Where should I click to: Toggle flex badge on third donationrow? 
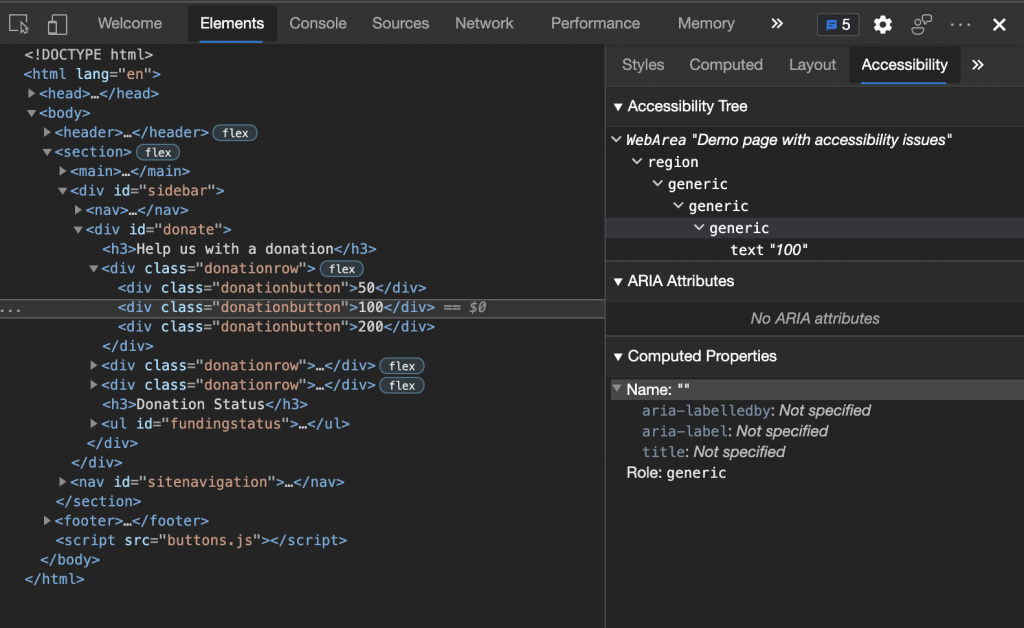pyautogui.click(x=402, y=385)
